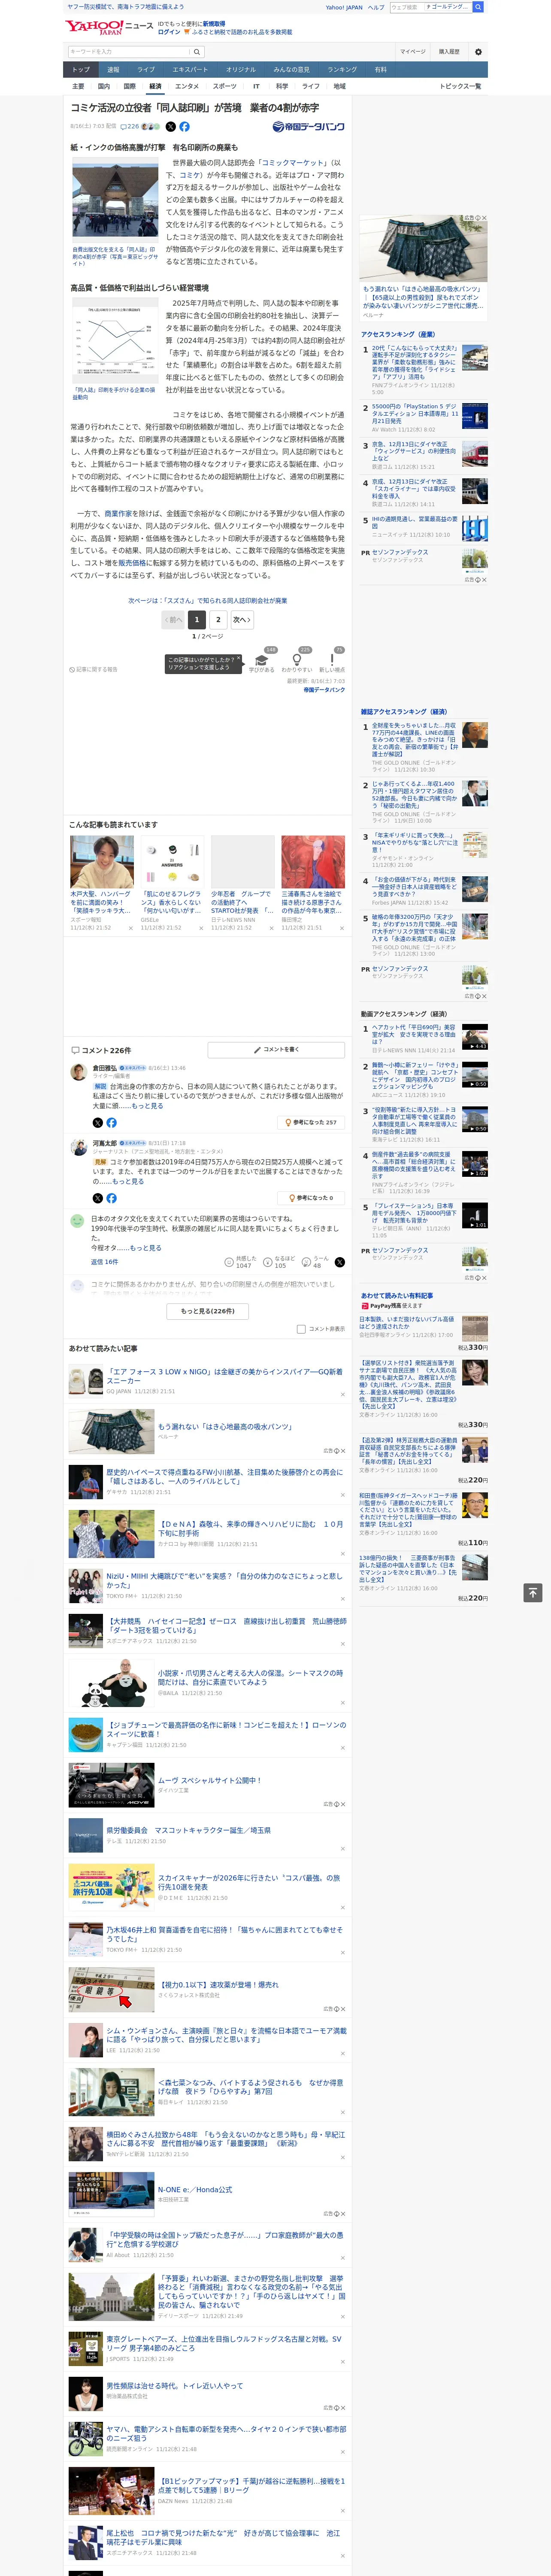Open next-page link about ズズさん printer
Viewport: 551px width, 2576px height.
pyautogui.click(x=208, y=601)
